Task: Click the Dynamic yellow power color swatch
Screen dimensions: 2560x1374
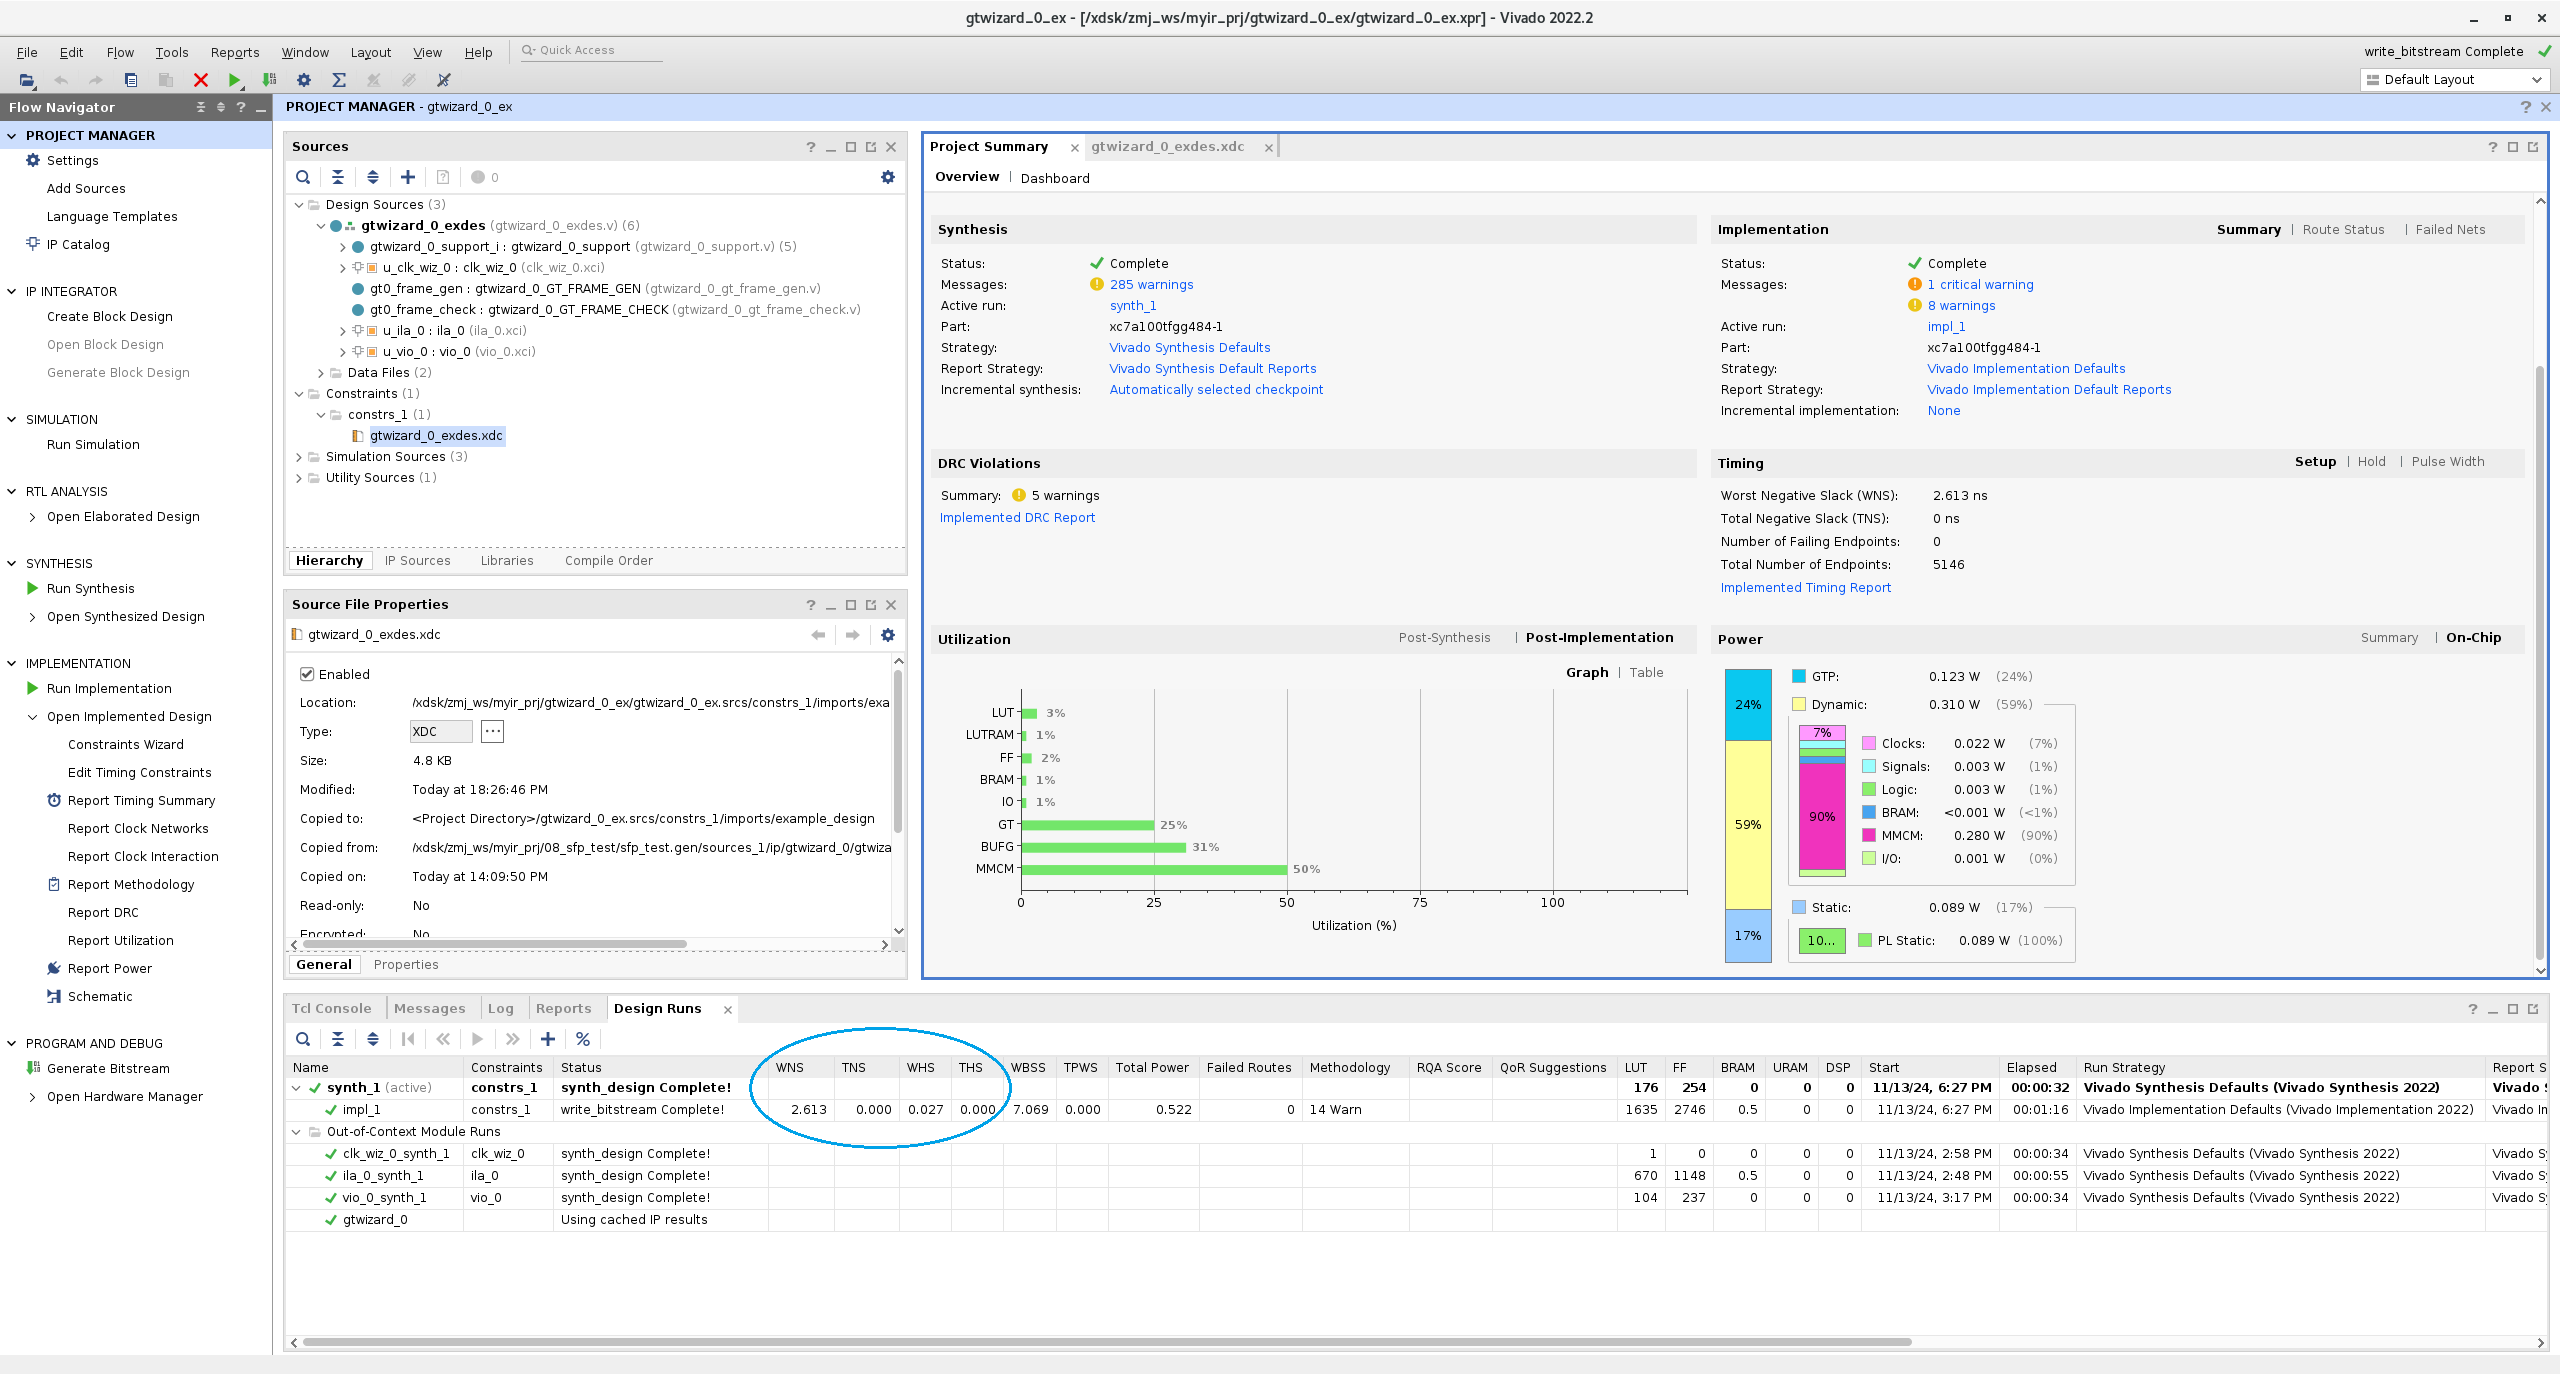Action: 1799,704
